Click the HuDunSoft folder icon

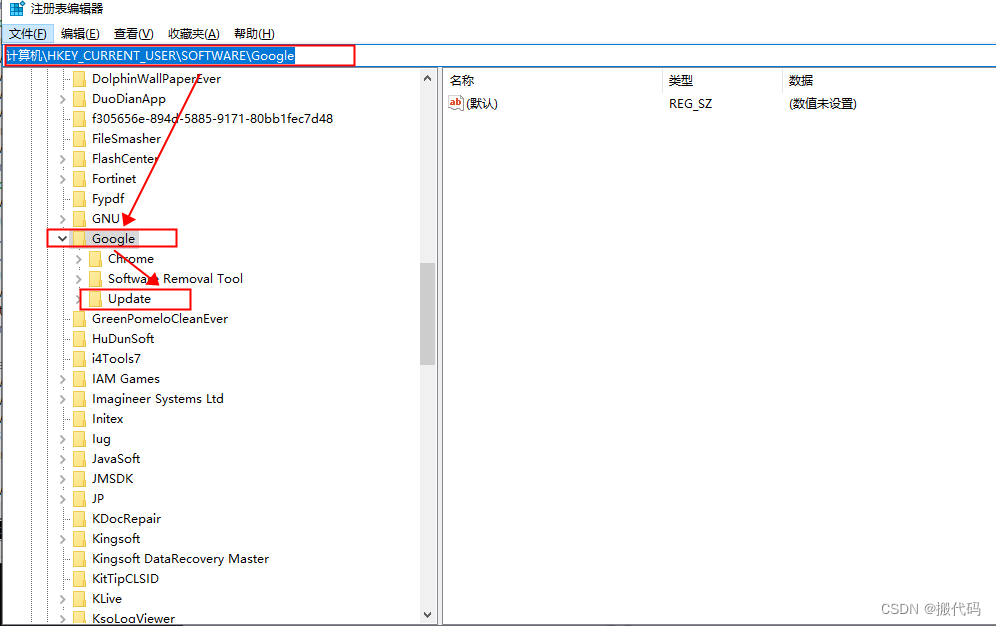click(79, 339)
